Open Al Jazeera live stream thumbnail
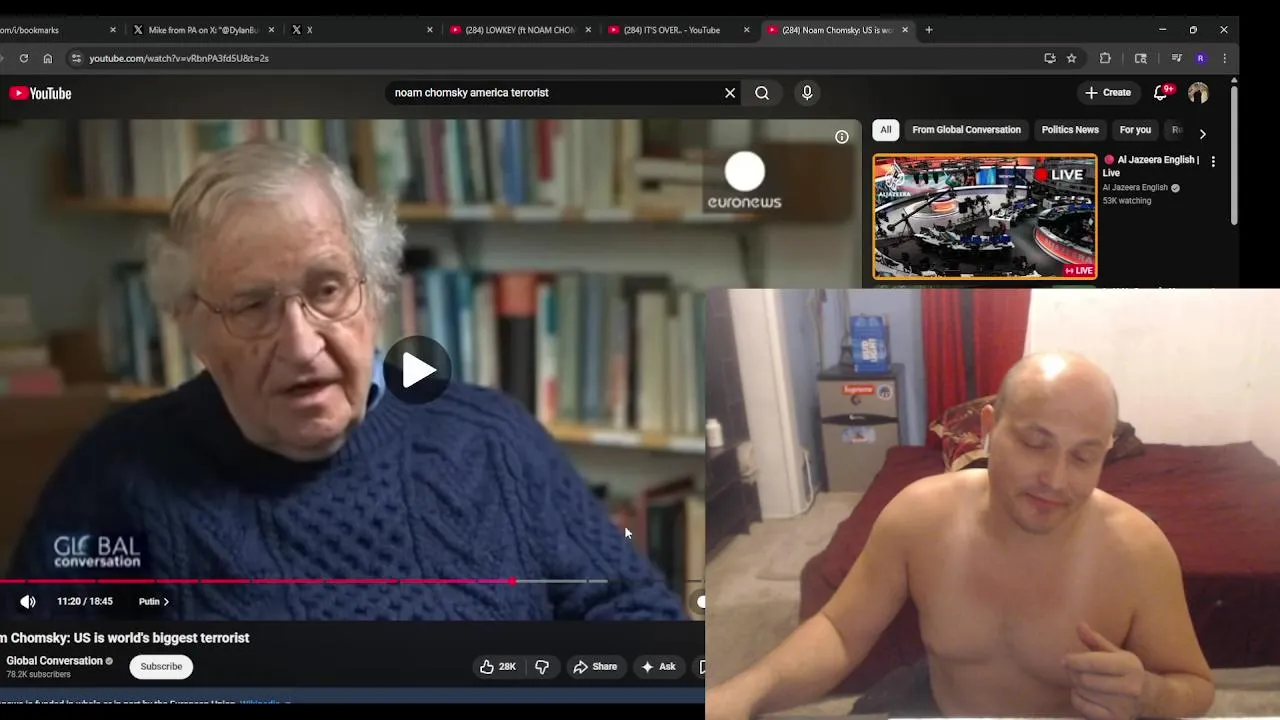The width and height of the screenshot is (1280, 720). click(x=985, y=216)
